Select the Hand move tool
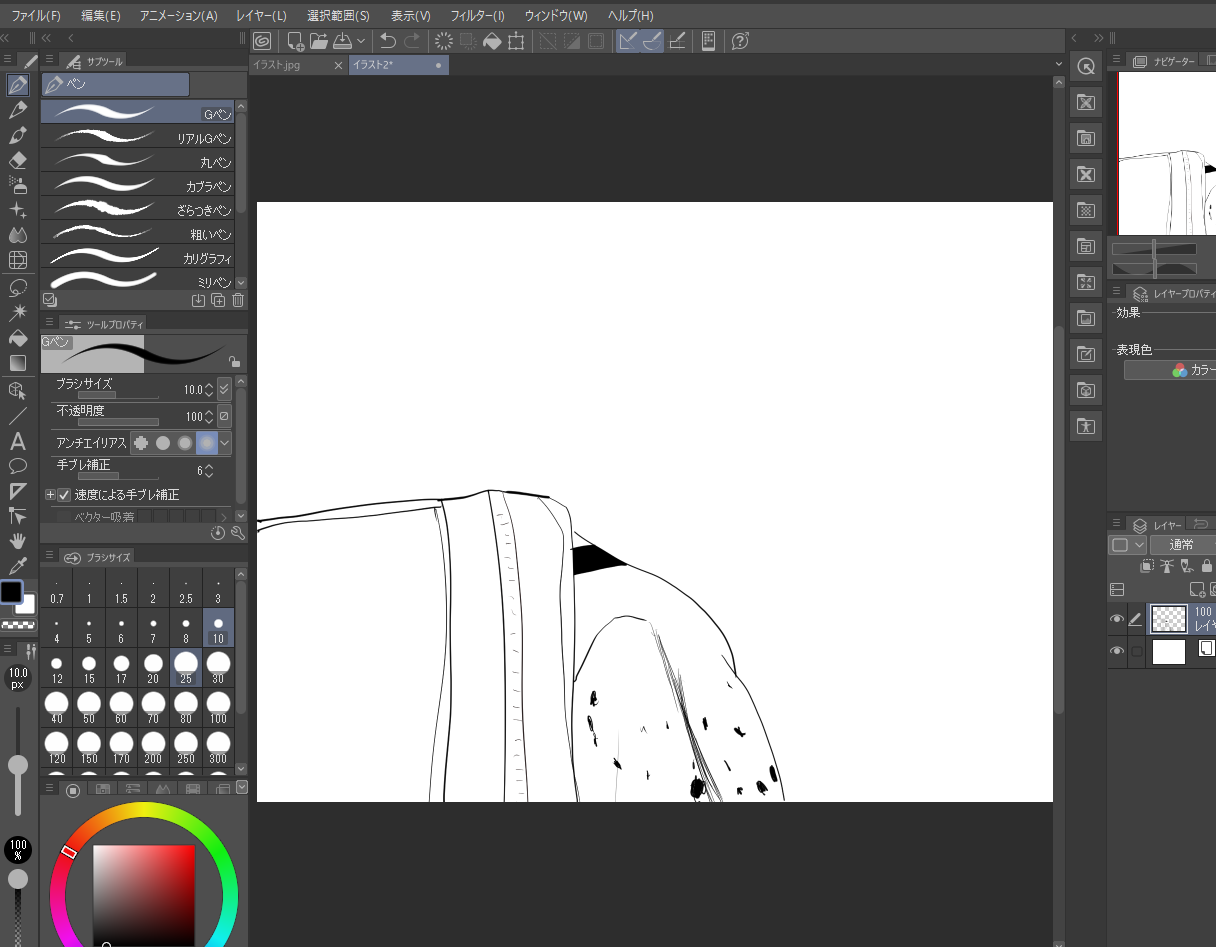The height and width of the screenshot is (947, 1216). (x=18, y=541)
